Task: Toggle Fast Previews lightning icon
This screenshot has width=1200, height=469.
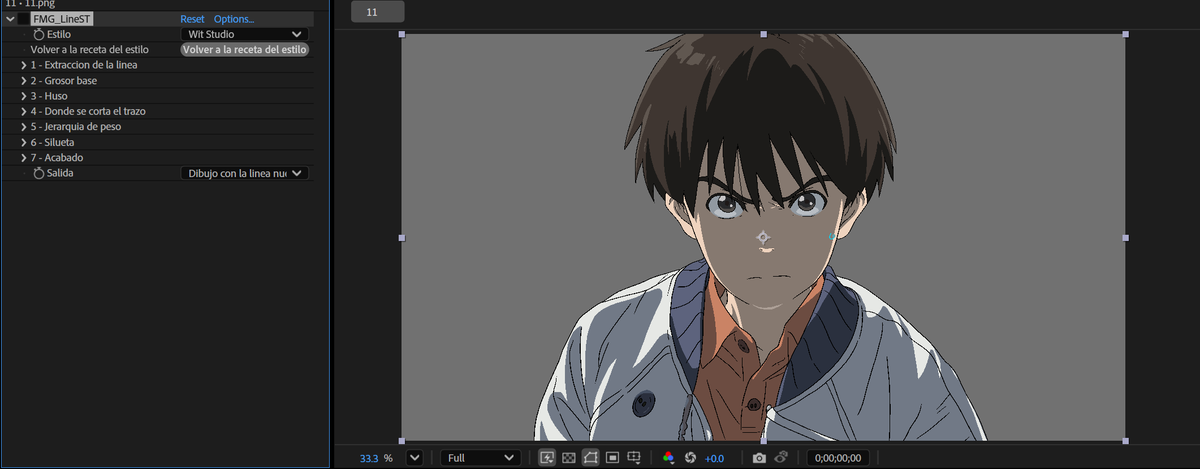Action: (547, 458)
